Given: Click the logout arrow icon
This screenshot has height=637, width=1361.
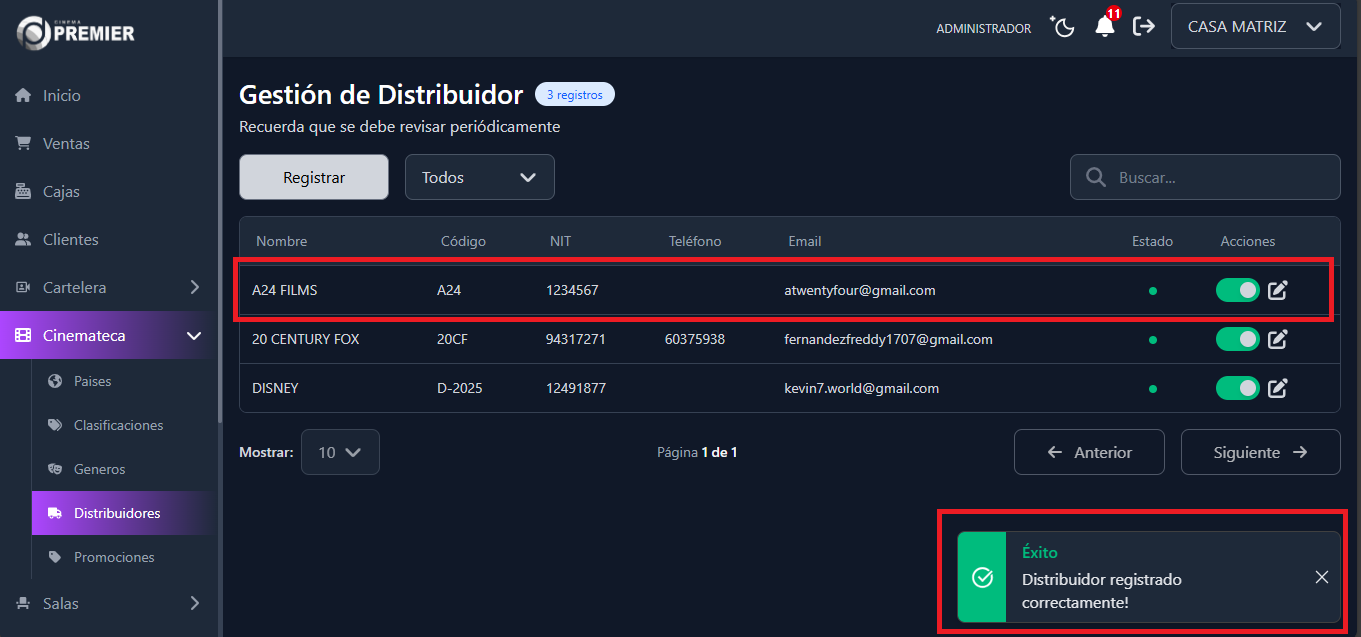Looking at the screenshot, I should pos(1143,27).
